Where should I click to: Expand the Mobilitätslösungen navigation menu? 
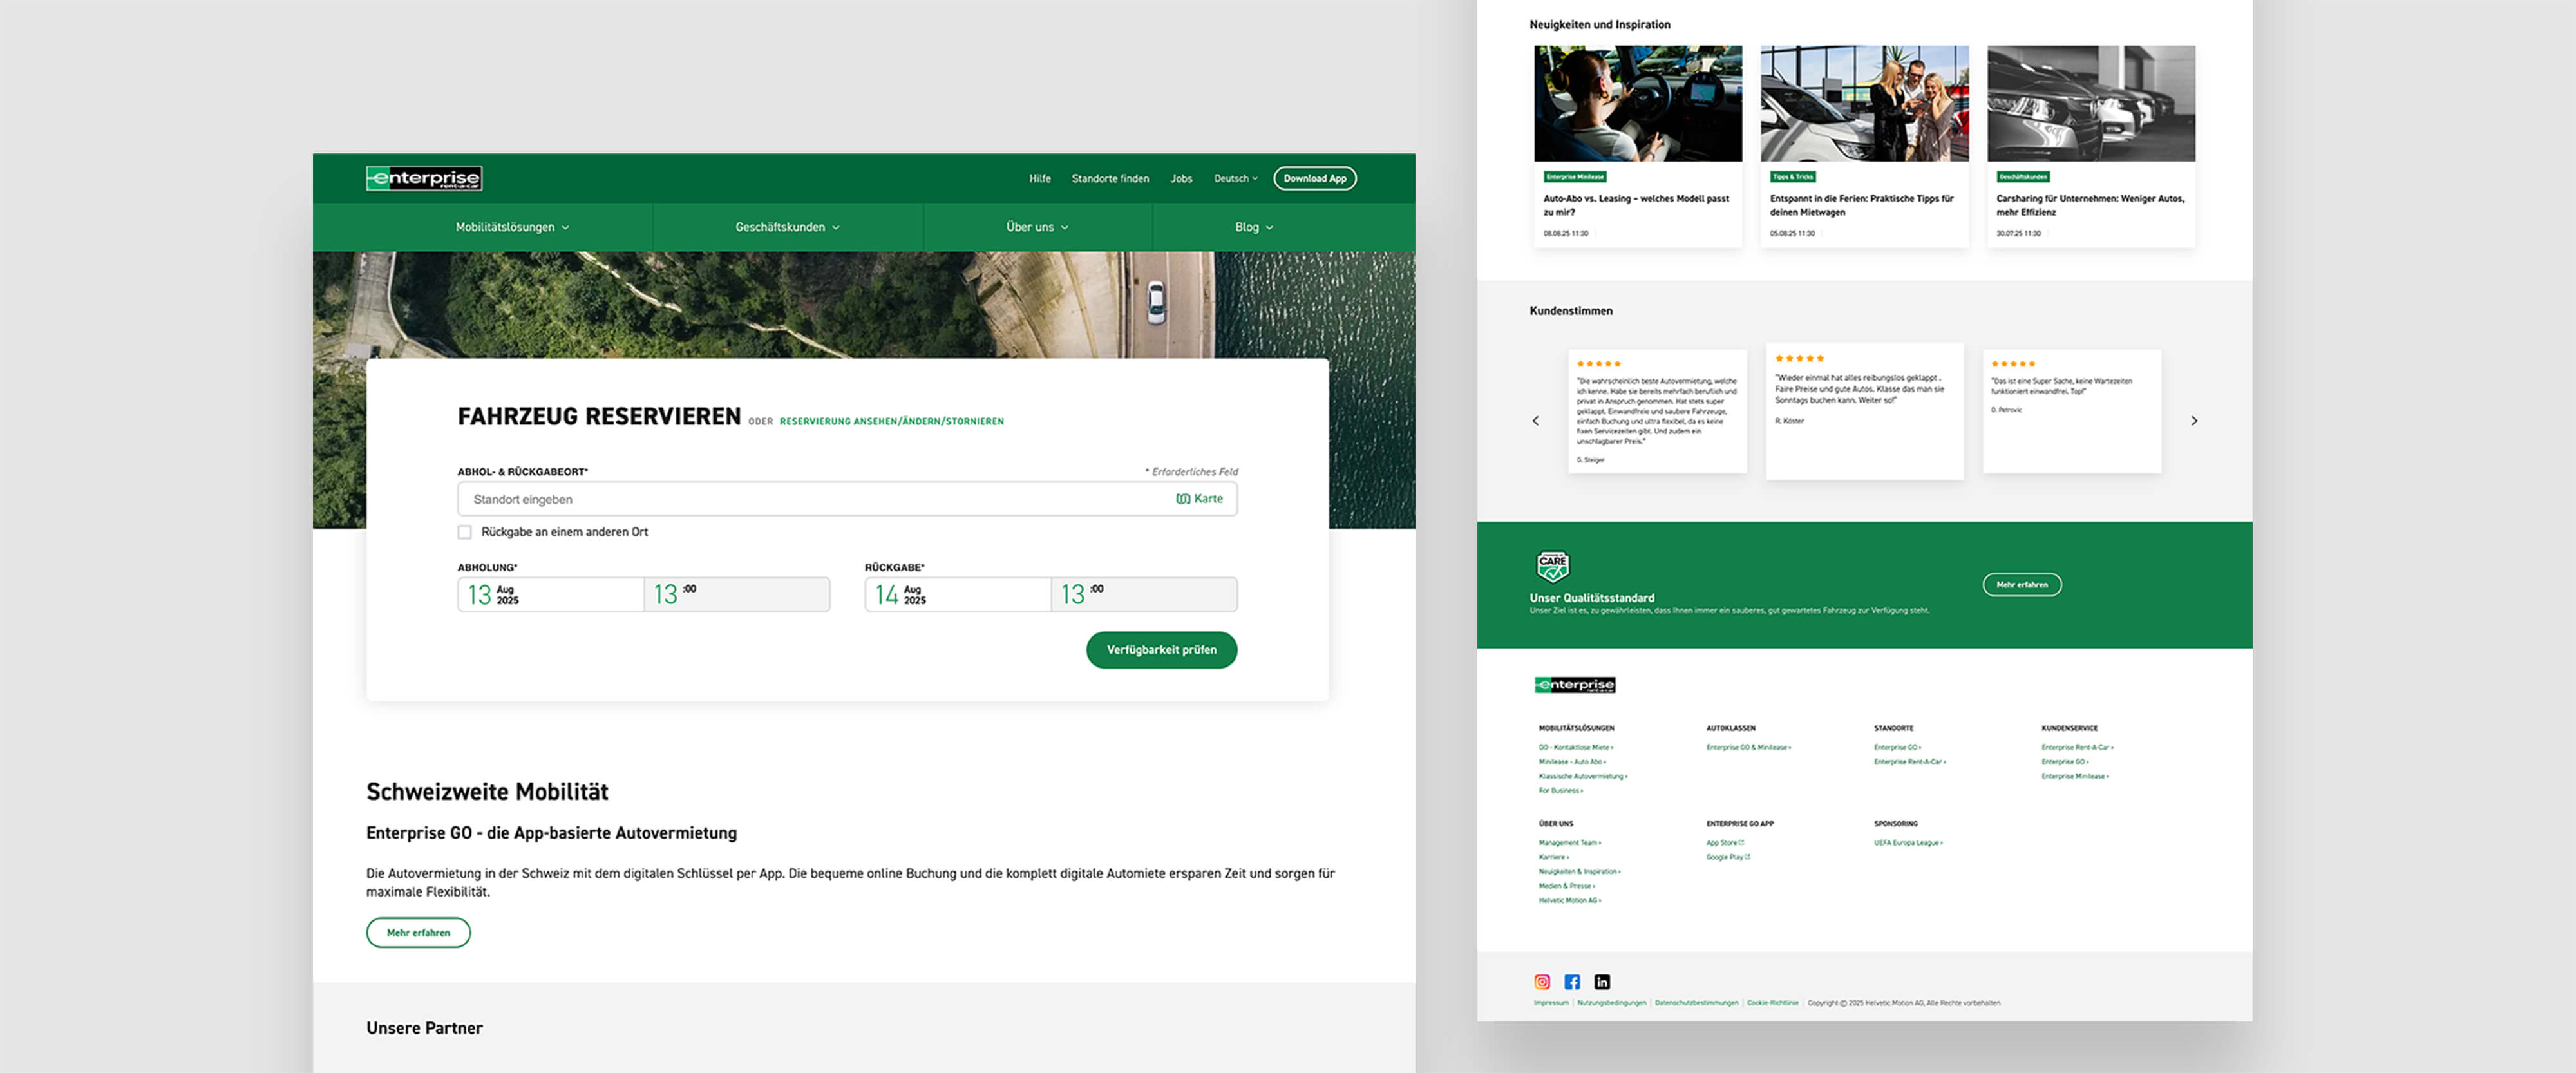click(511, 227)
